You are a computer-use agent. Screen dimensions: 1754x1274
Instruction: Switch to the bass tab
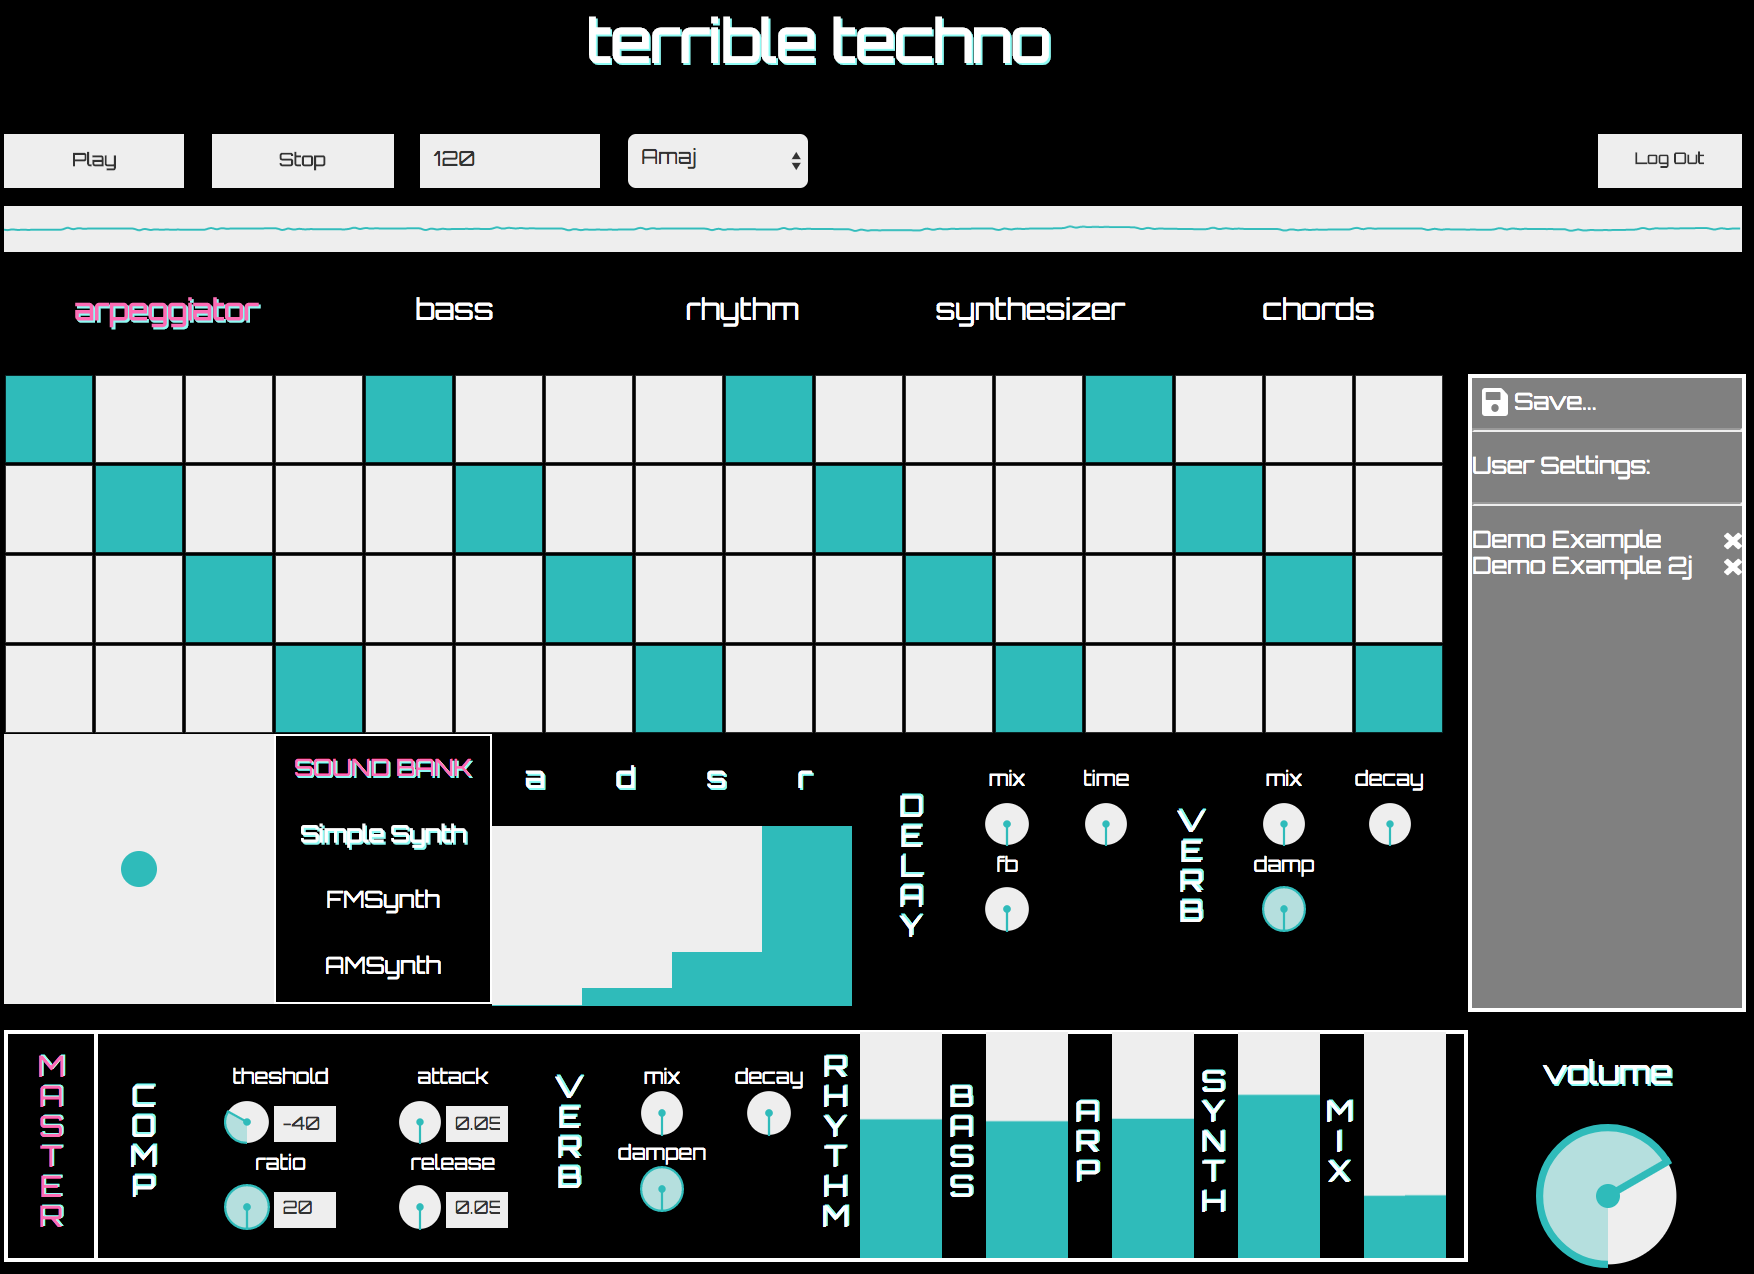(x=454, y=310)
